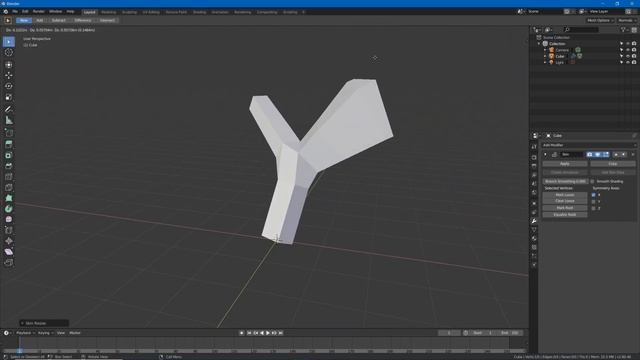Click the Mark Root button
640x360 pixels.
tap(565, 208)
